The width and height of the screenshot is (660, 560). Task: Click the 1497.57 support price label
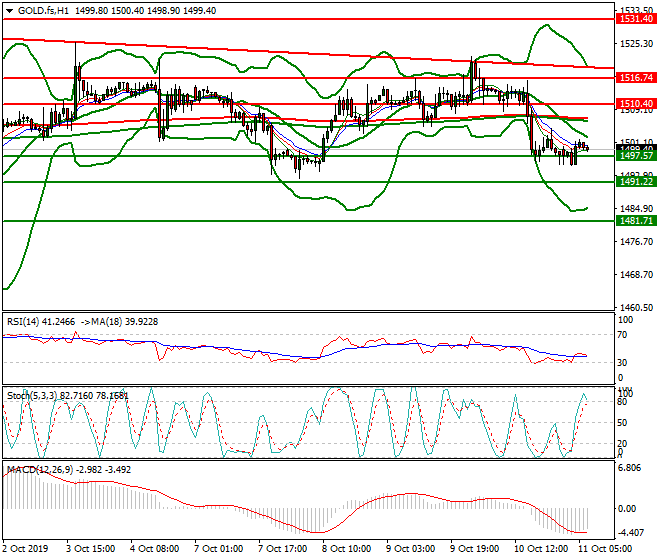pyautogui.click(x=636, y=156)
